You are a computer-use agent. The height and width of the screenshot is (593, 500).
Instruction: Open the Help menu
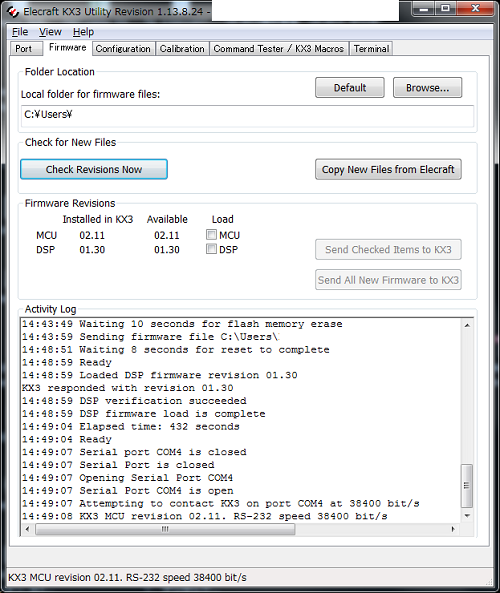[83, 32]
